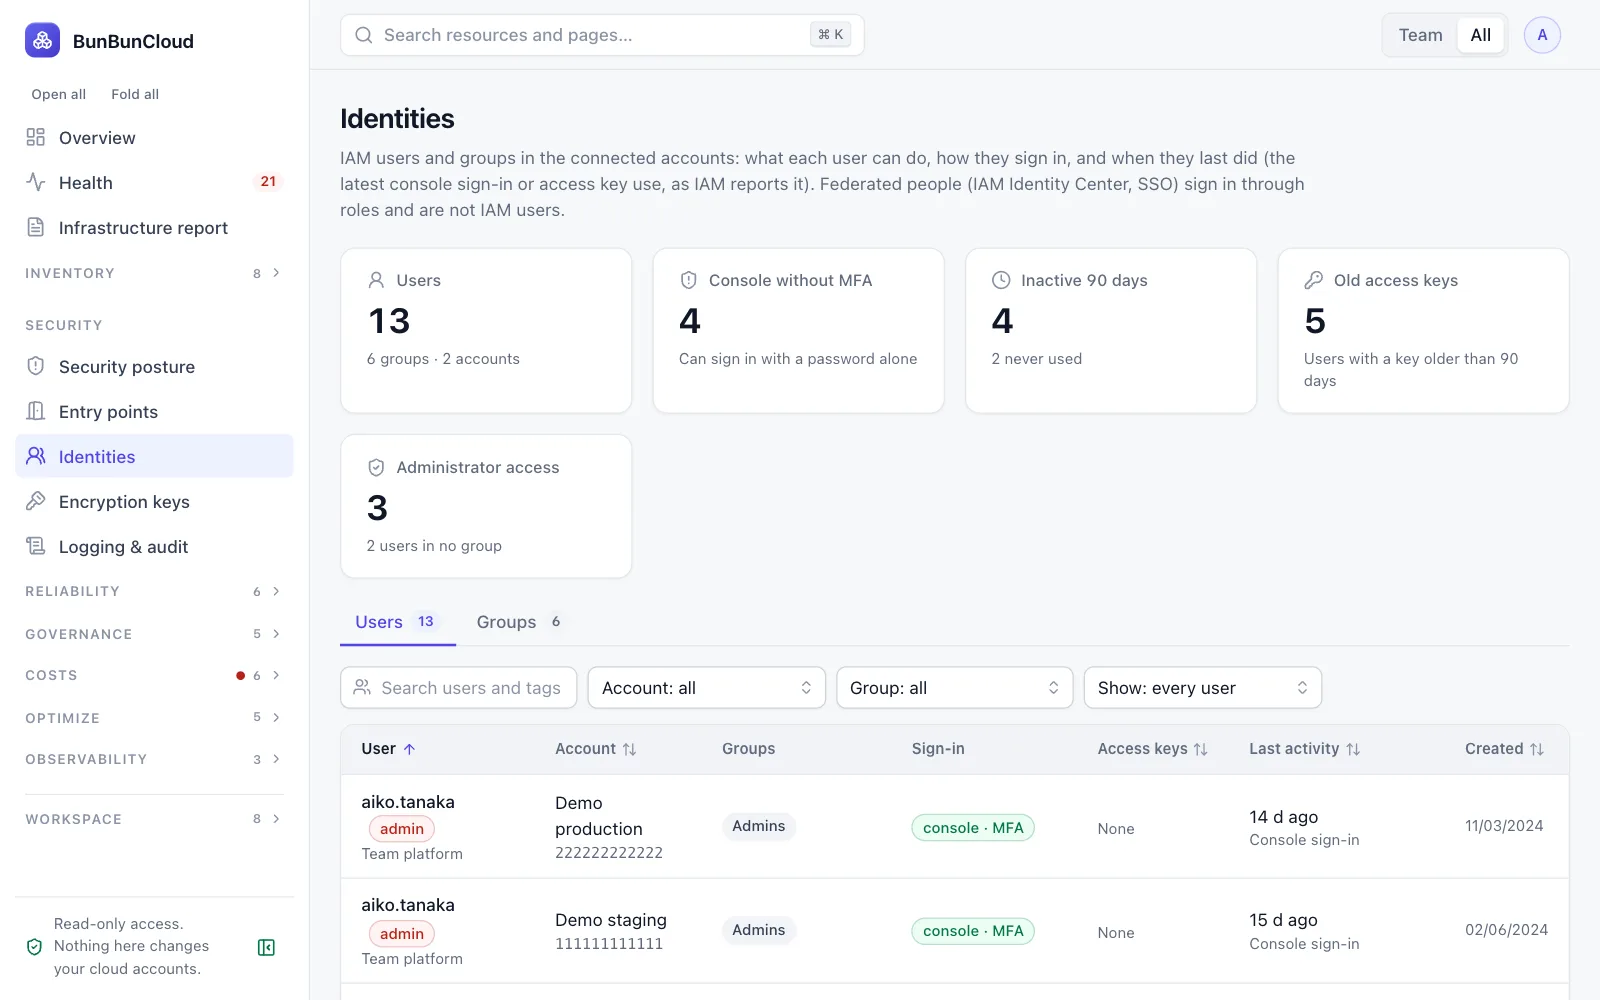Image resolution: width=1600 pixels, height=1000 pixels.
Task: Sort the Created column
Action: 1537,749
